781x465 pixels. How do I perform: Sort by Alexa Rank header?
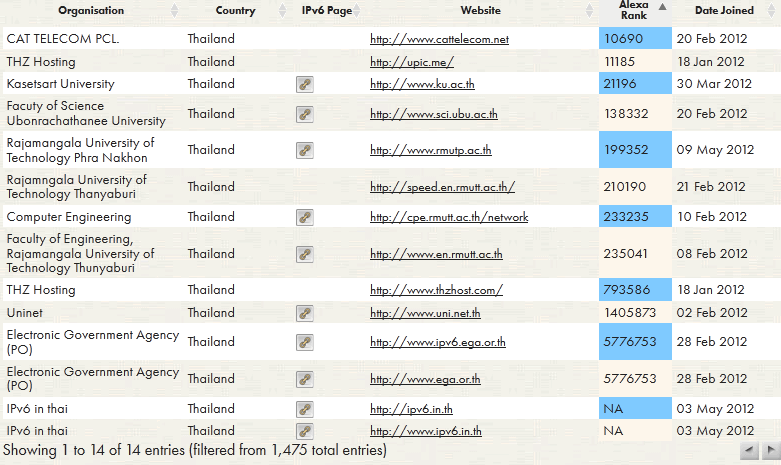pyautogui.click(x=633, y=11)
